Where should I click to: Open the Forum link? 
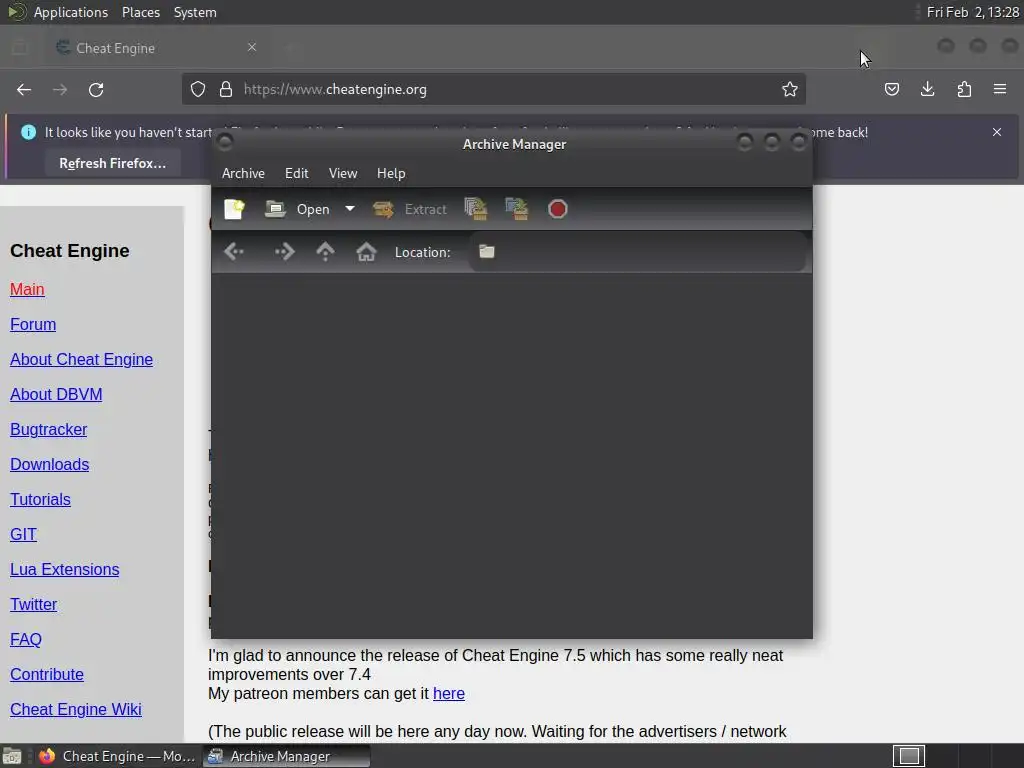[33, 325]
